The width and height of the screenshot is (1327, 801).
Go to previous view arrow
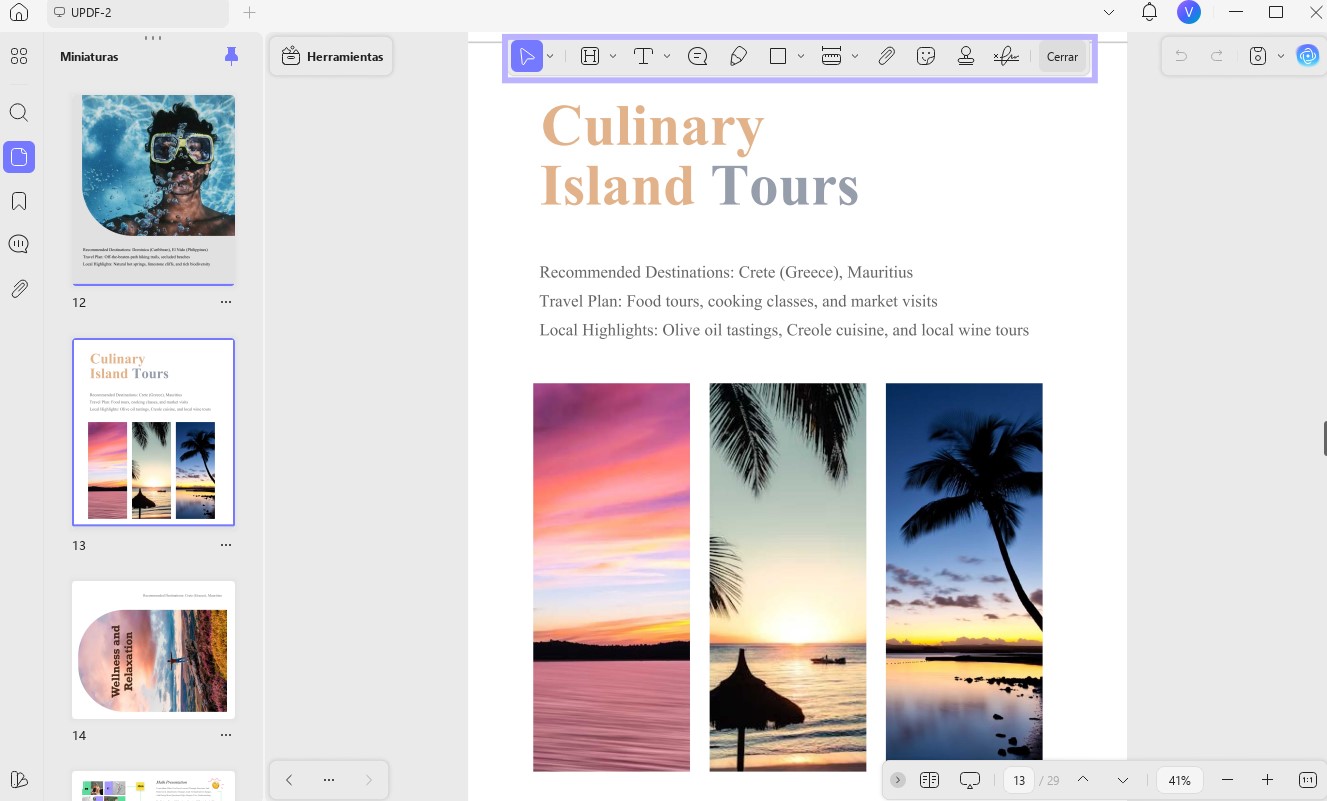[289, 780]
